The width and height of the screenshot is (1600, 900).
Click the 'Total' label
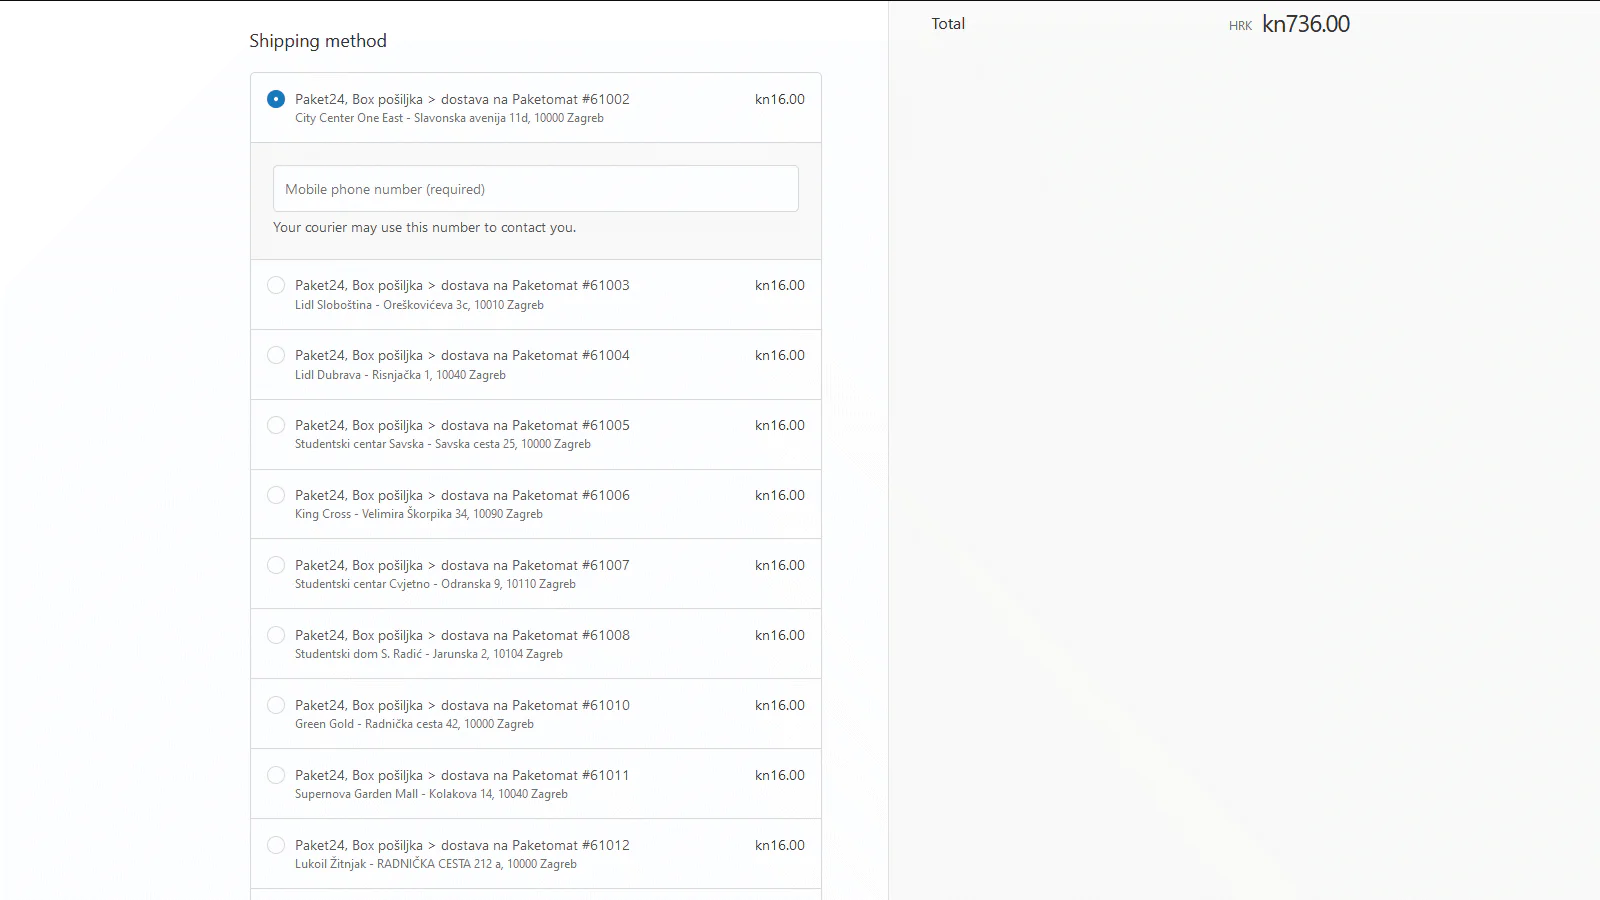(948, 24)
